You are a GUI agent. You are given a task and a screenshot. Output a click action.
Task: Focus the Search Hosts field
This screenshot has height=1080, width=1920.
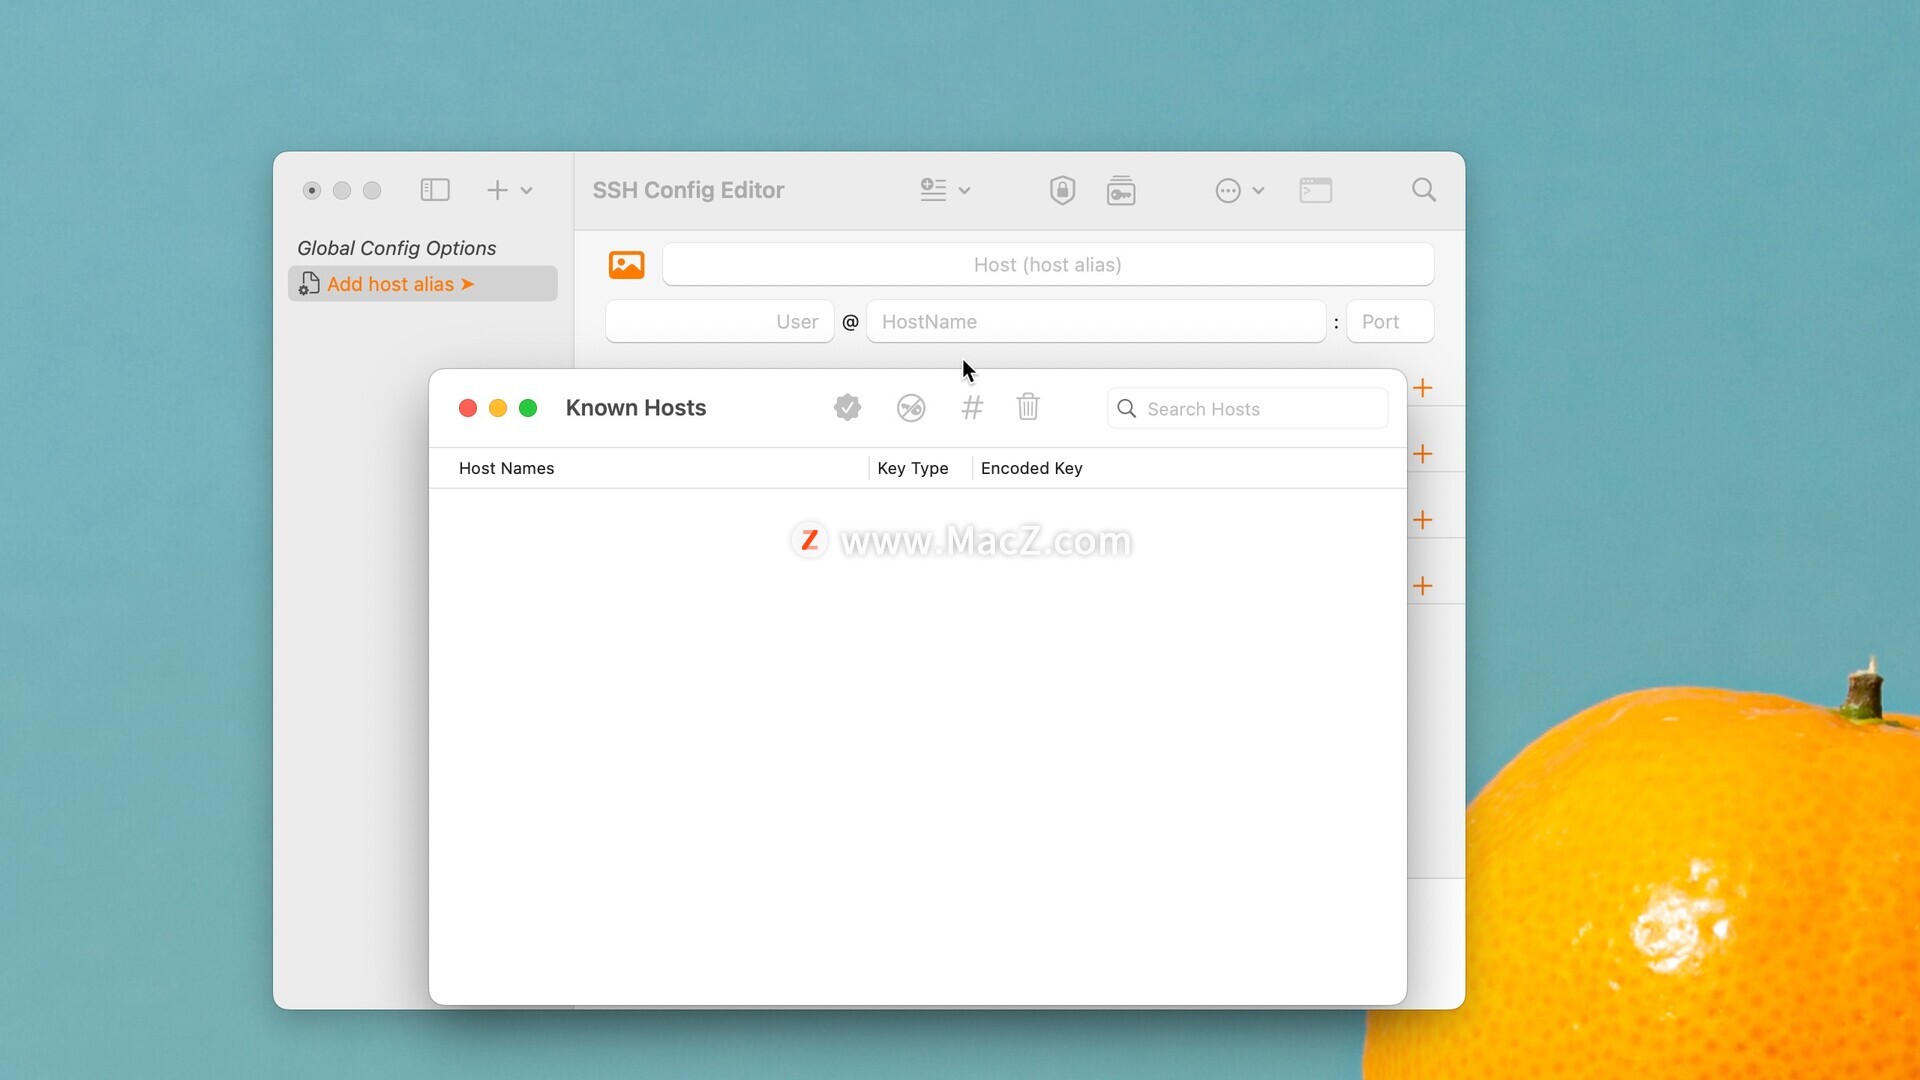point(1248,409)
